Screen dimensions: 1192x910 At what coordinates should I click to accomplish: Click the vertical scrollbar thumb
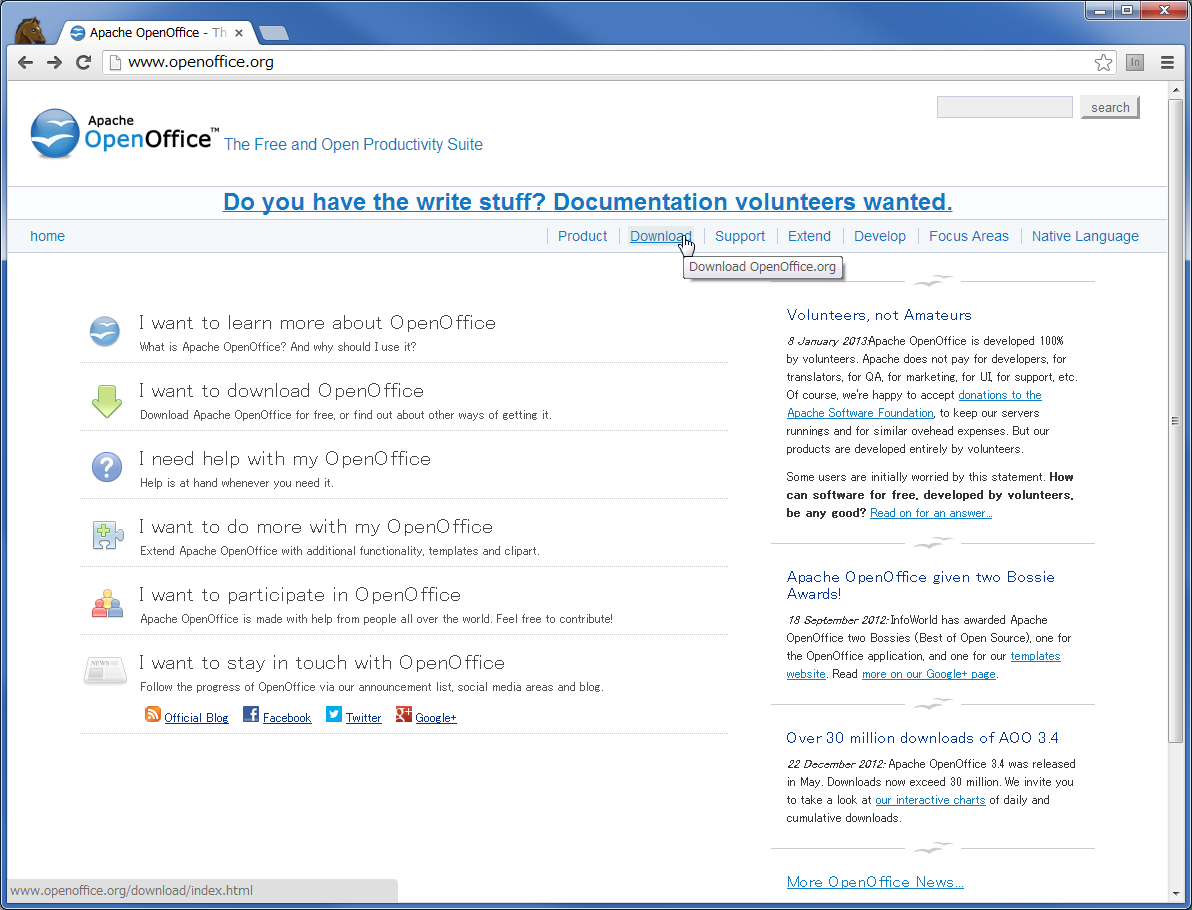coord(1175,420)
